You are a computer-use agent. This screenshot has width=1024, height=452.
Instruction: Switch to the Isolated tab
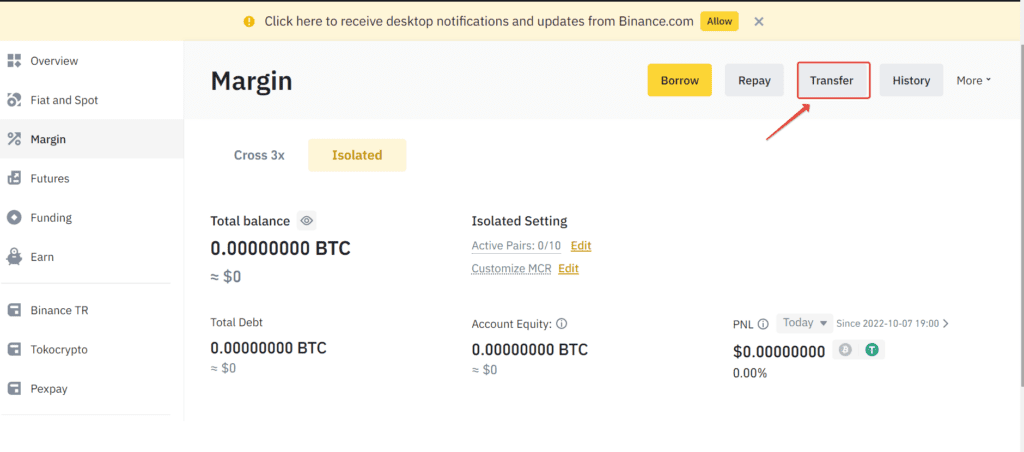tap(357, 155)
